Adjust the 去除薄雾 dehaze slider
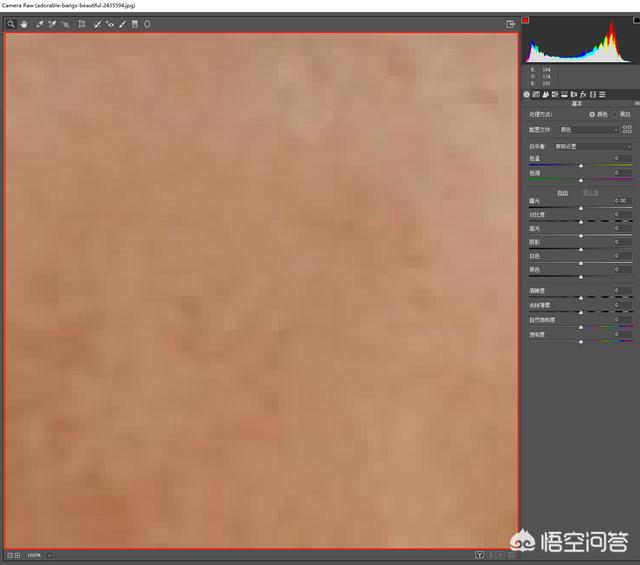This screenshot has width=640, height=565. (x=580, y=312)
